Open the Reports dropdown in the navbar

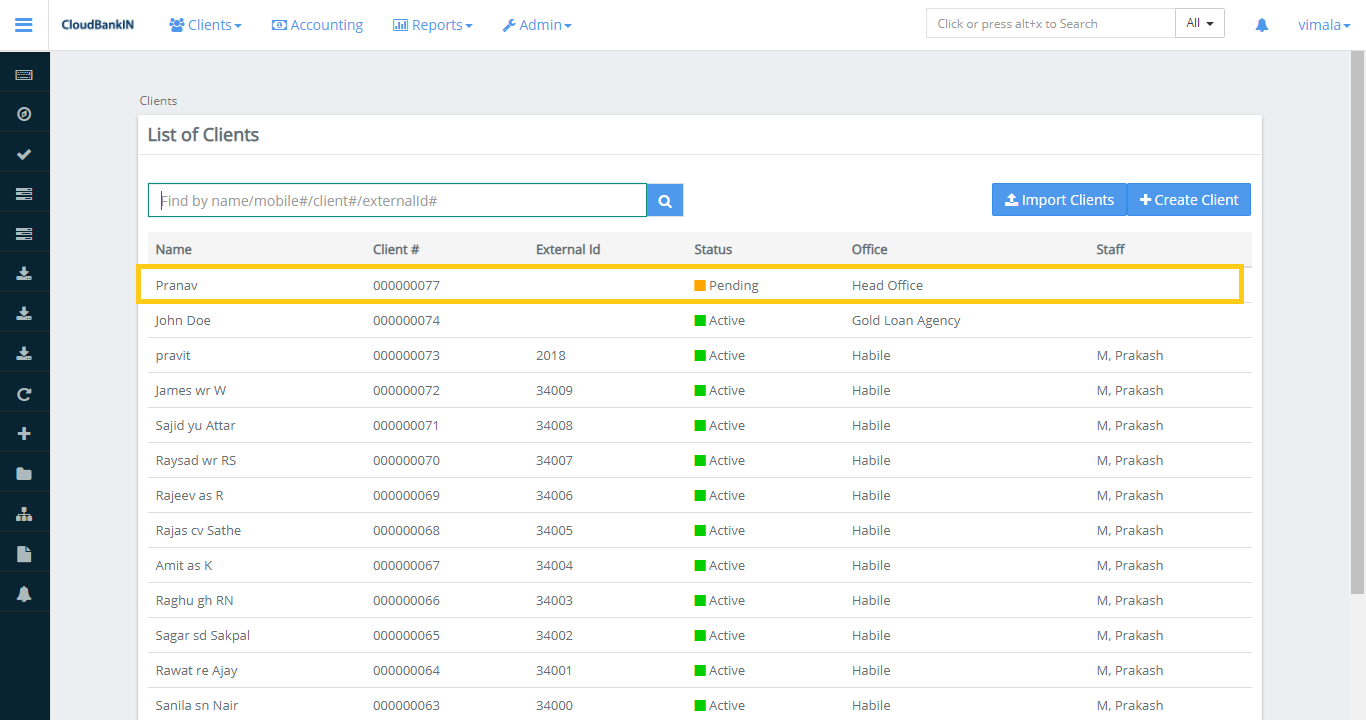pos(432,25)
